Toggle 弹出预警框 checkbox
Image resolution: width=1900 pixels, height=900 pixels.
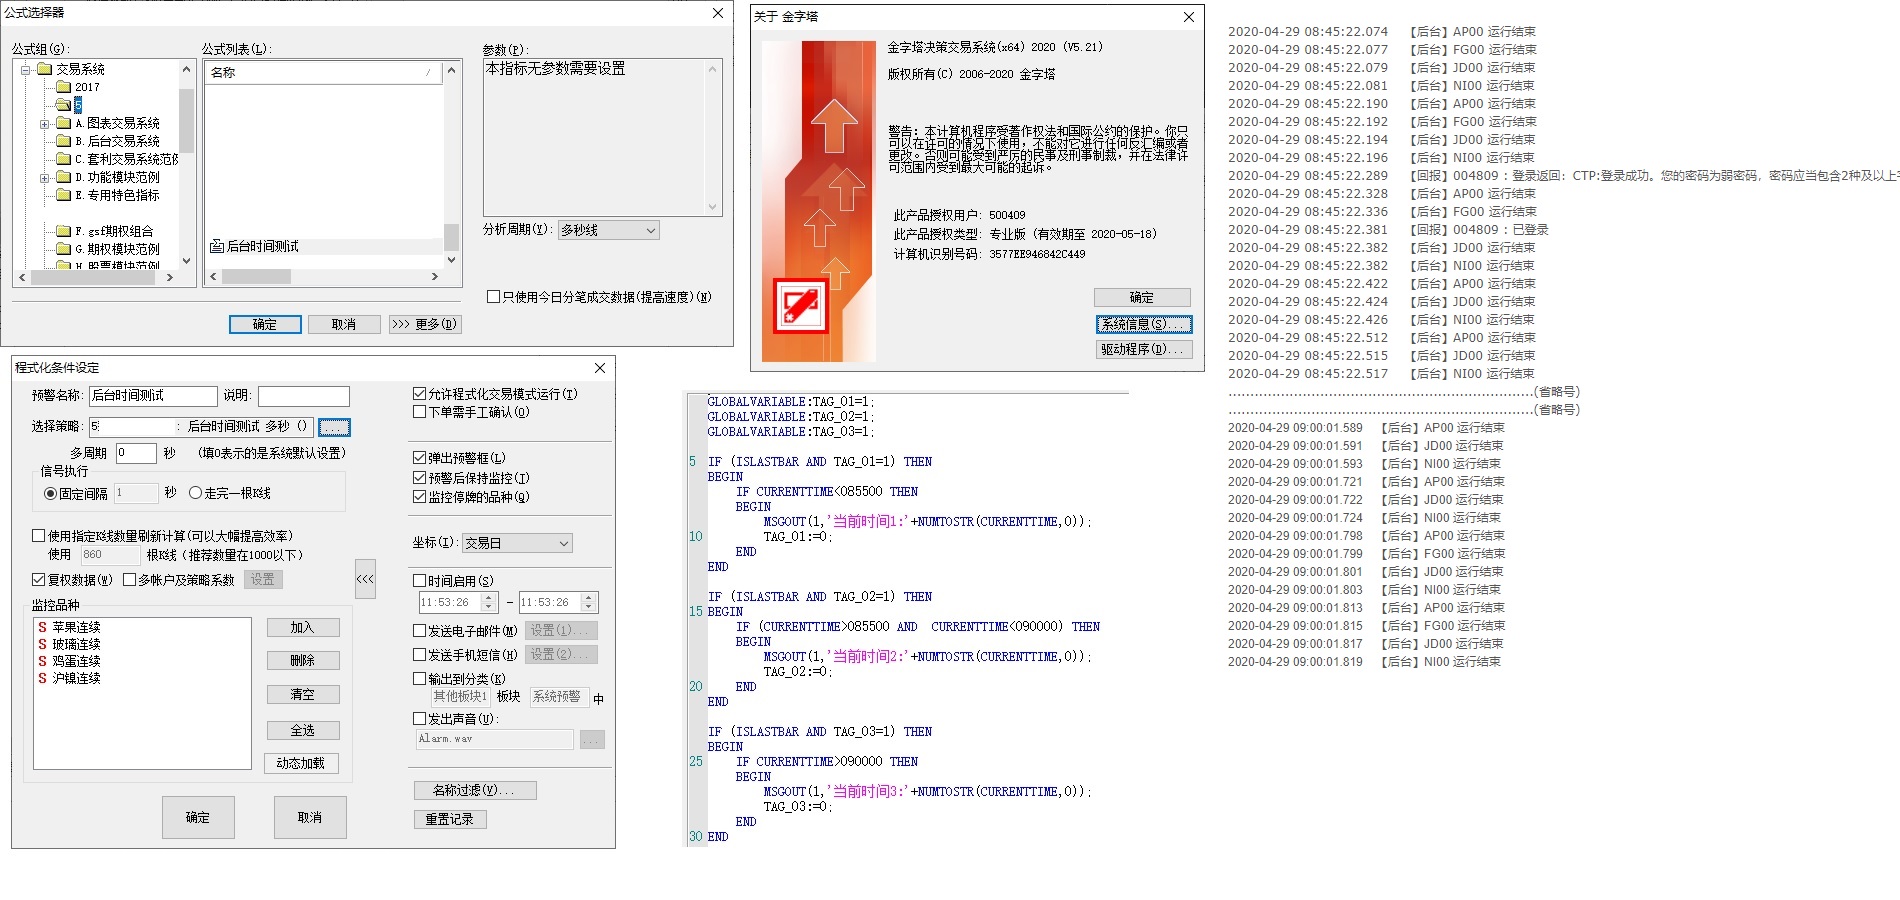(x=420, y=458)
